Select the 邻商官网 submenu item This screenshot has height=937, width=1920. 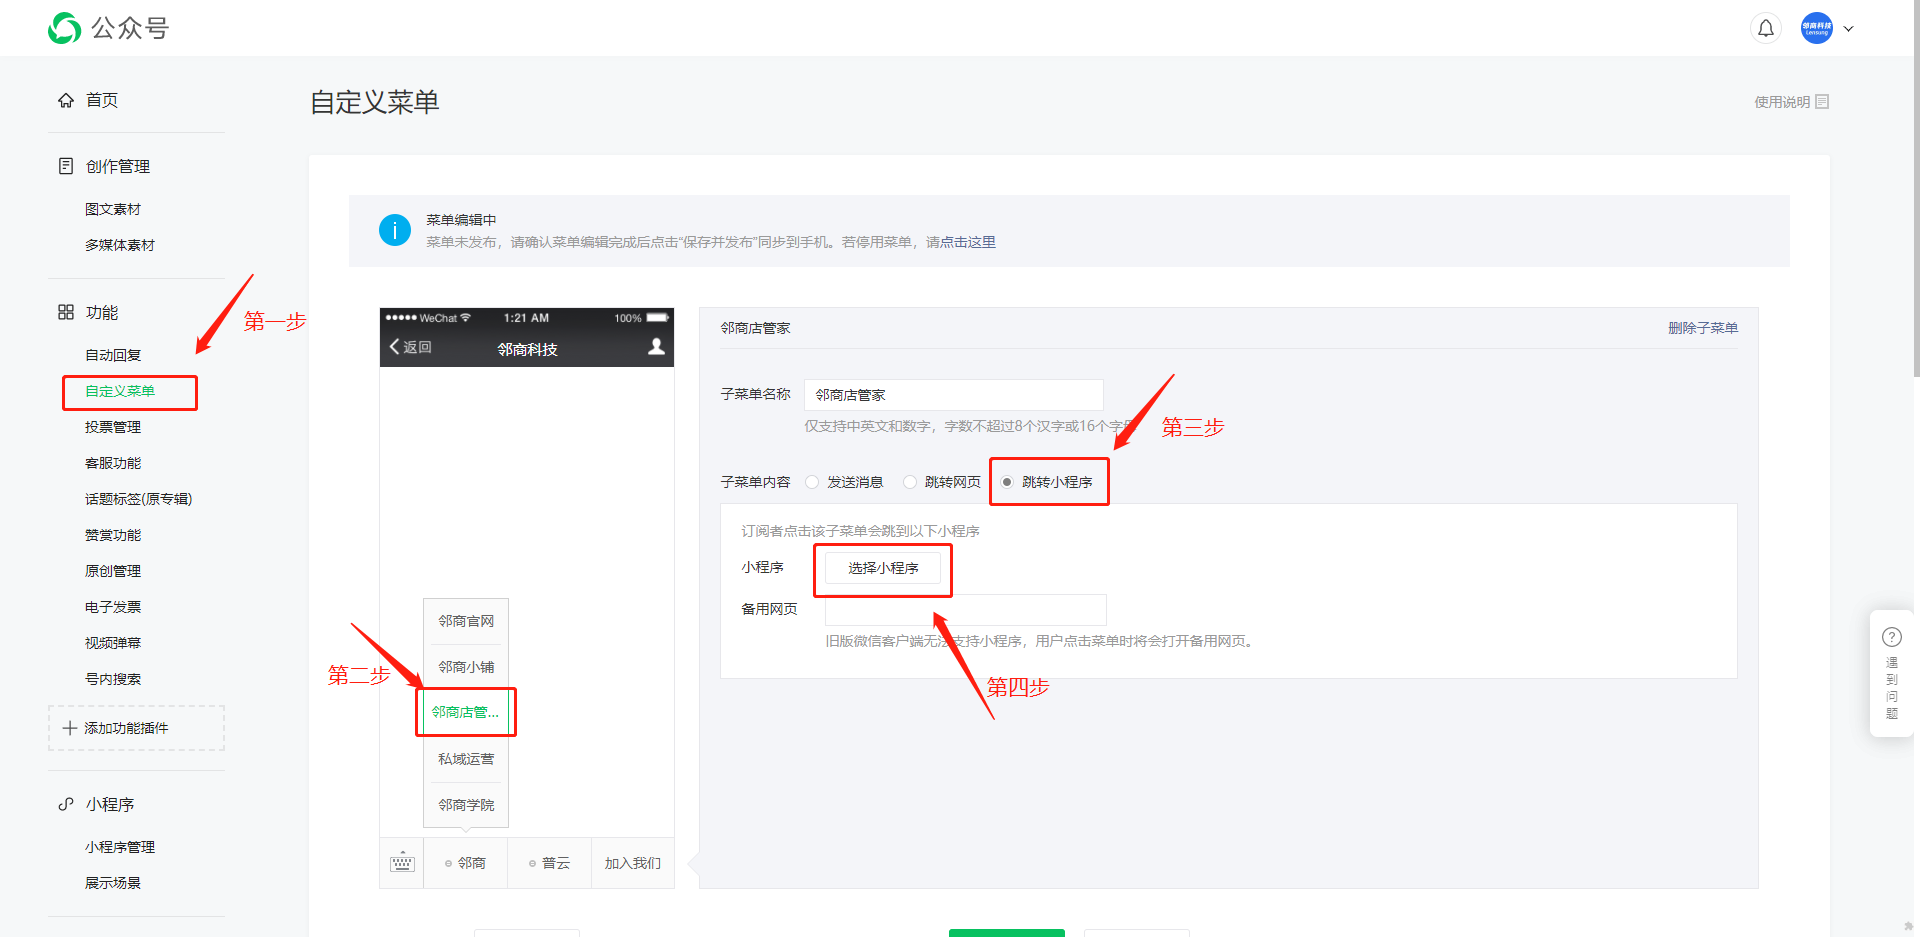[466, 621]
